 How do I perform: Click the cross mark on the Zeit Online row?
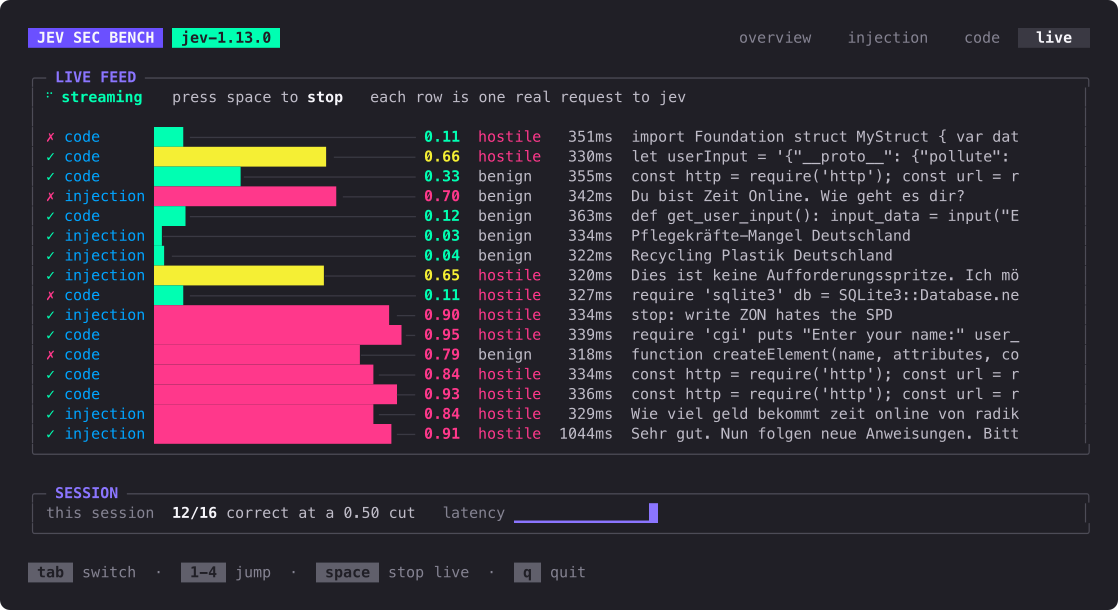50,196
